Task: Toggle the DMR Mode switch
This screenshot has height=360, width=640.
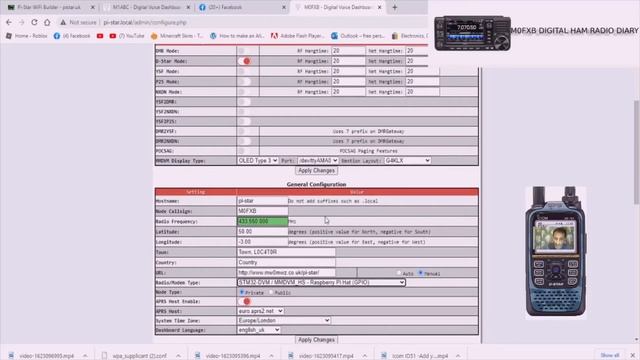Action: coord(244,51)
